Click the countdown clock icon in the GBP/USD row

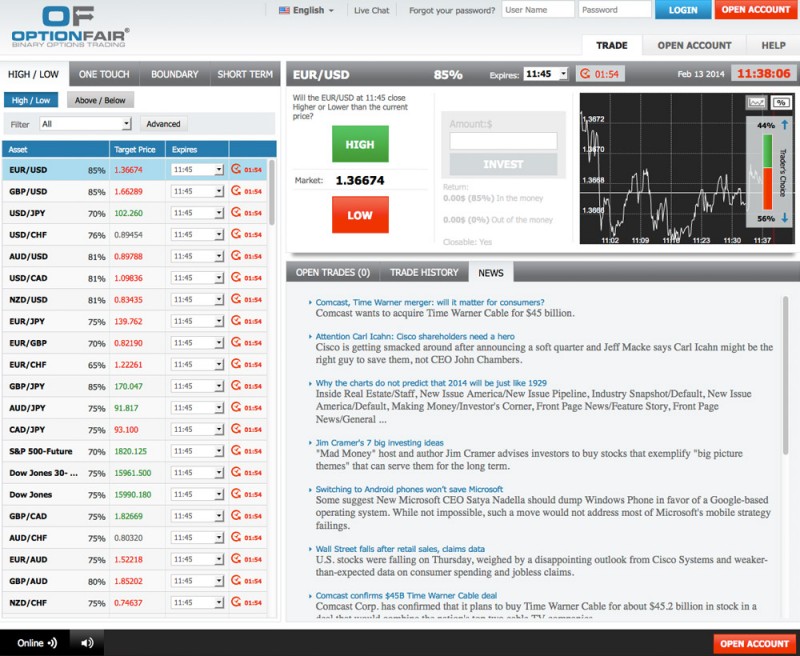coord(236,191)
